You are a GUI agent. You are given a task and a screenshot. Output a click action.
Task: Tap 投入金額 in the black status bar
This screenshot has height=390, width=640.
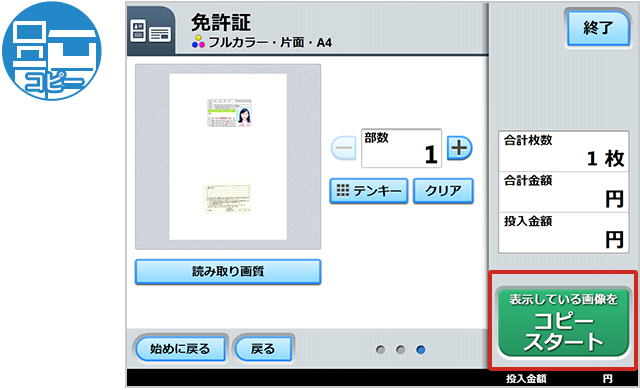coord(526,379)
